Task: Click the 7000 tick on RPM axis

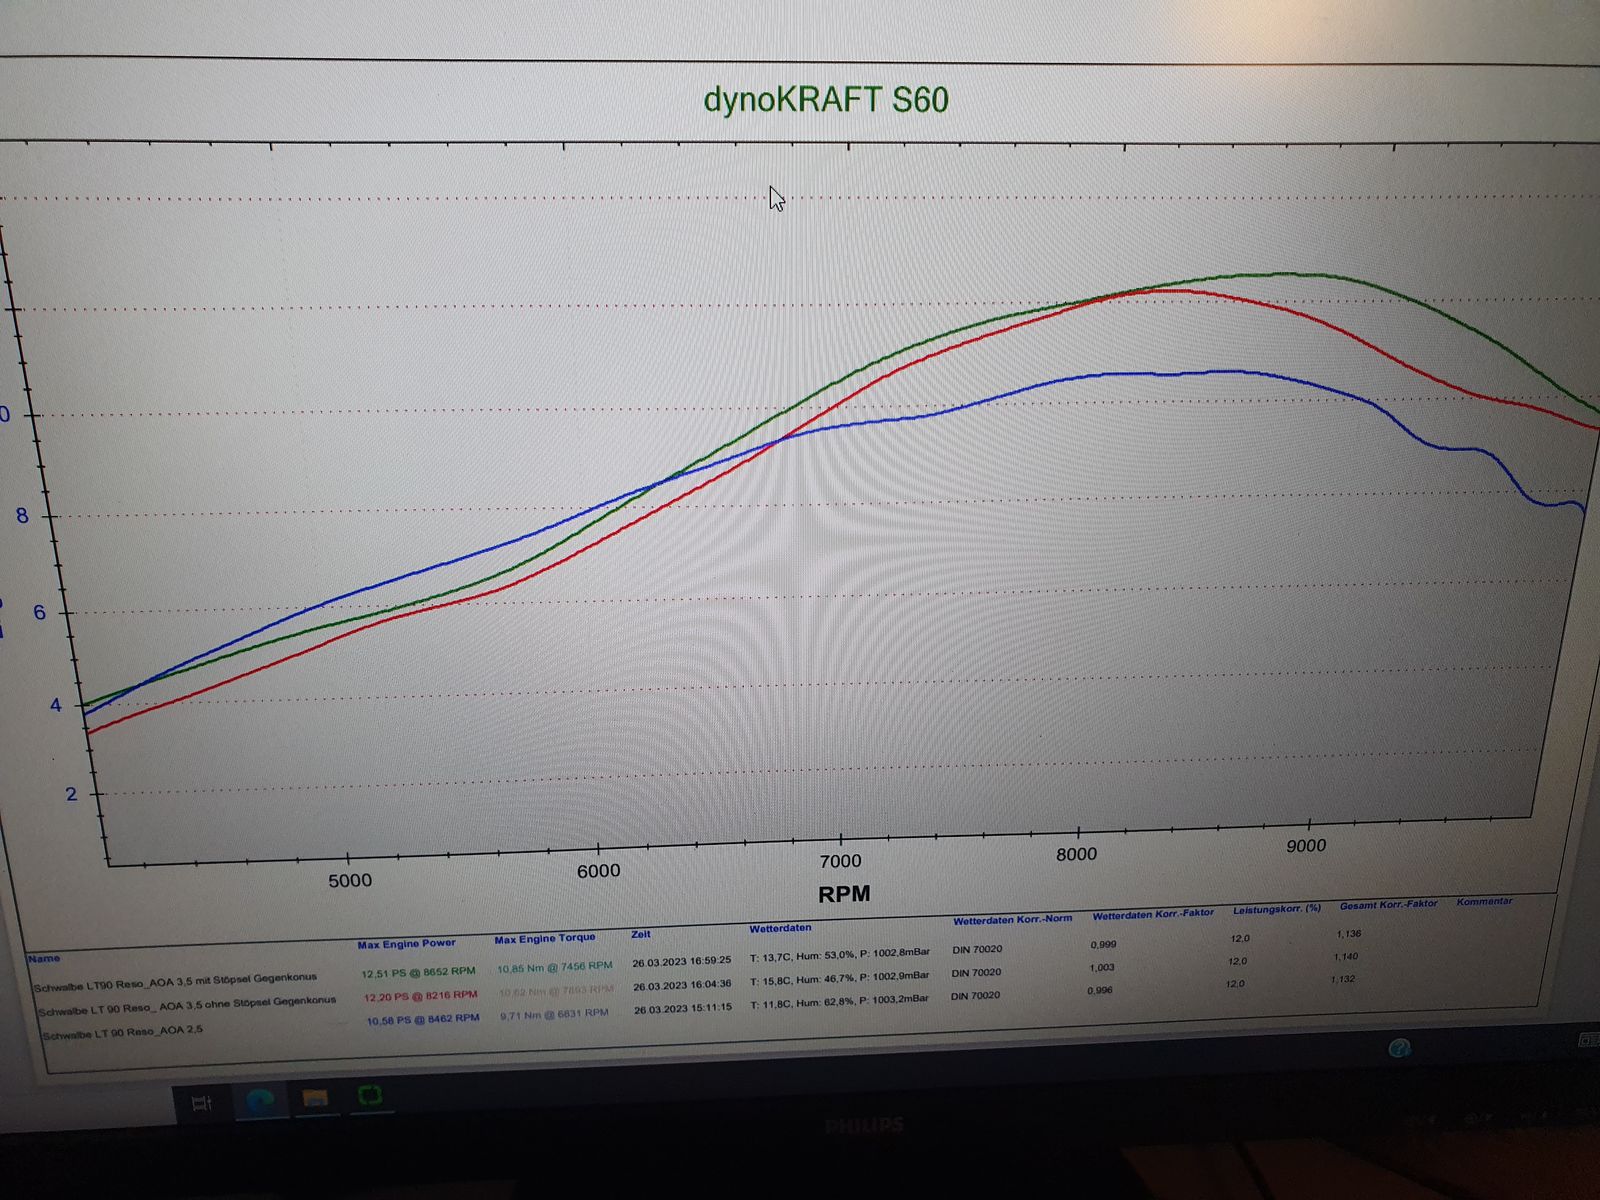Action: point(840,861)
